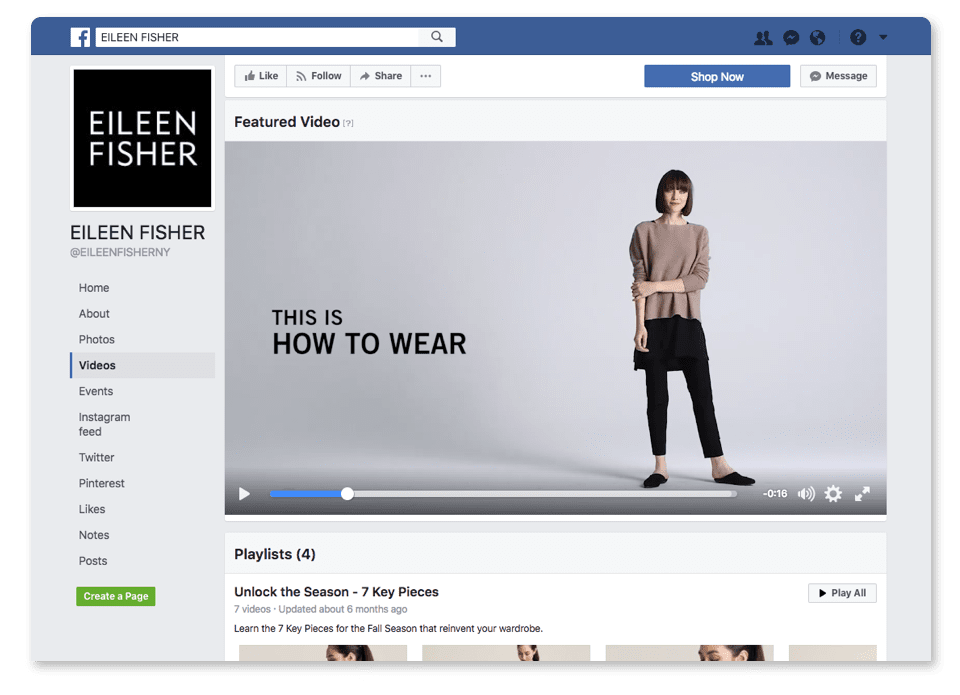Viewport: 960px width, 695px height.
Task: Select the Videos tab in sidebar
Action: [x=143, y=365]
